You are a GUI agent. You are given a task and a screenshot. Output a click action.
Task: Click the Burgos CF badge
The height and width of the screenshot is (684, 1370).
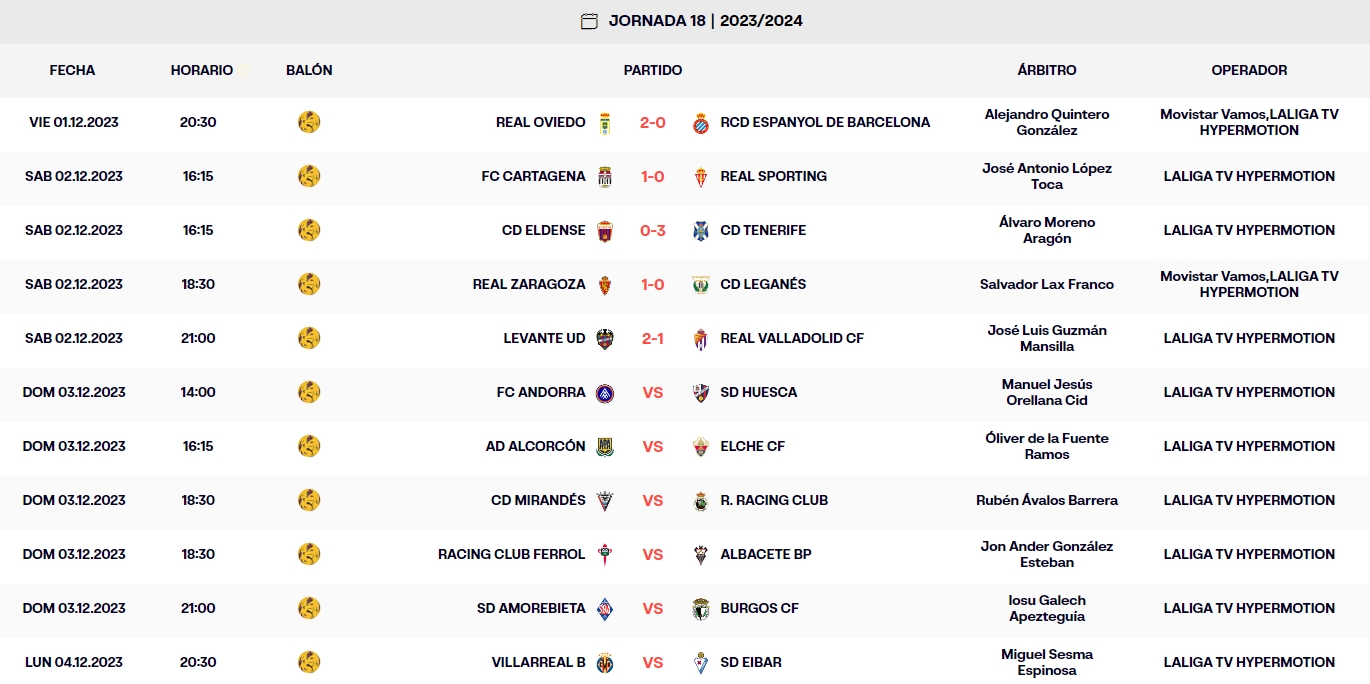[698, 608]
